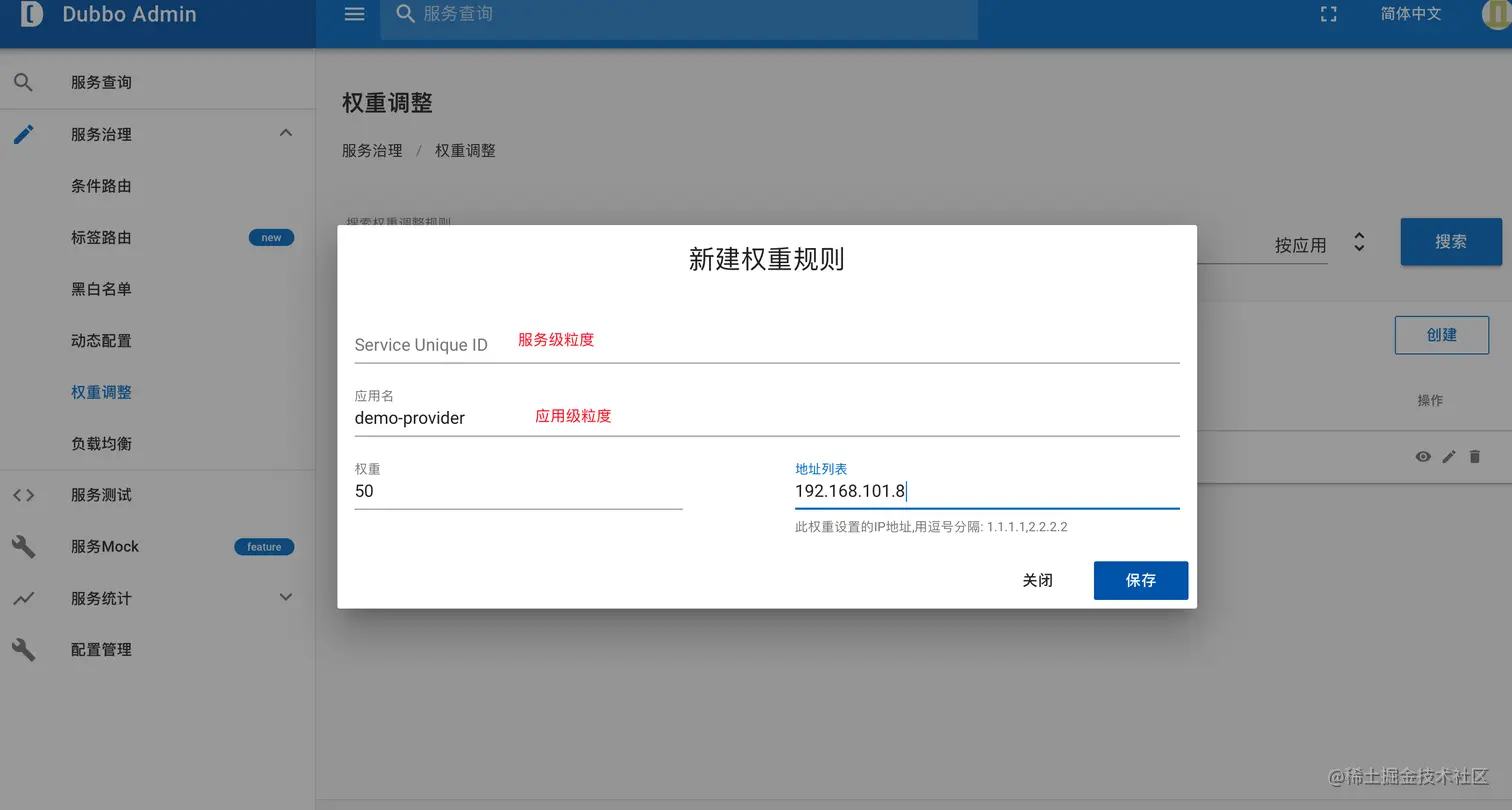
Task: Toggle the hamburger navigation menu icon
Action: [354, 14]
